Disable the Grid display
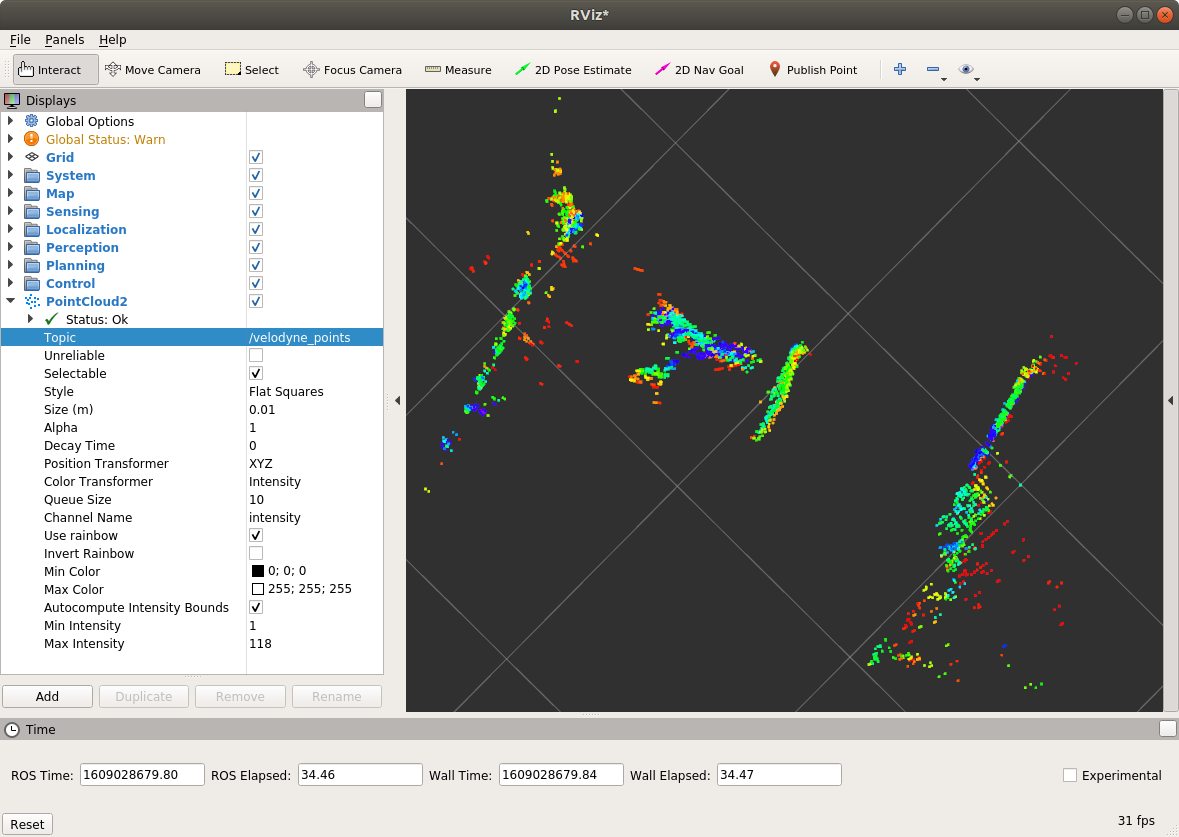This screenshot has width=1179, height=837. tap(255, 157)
